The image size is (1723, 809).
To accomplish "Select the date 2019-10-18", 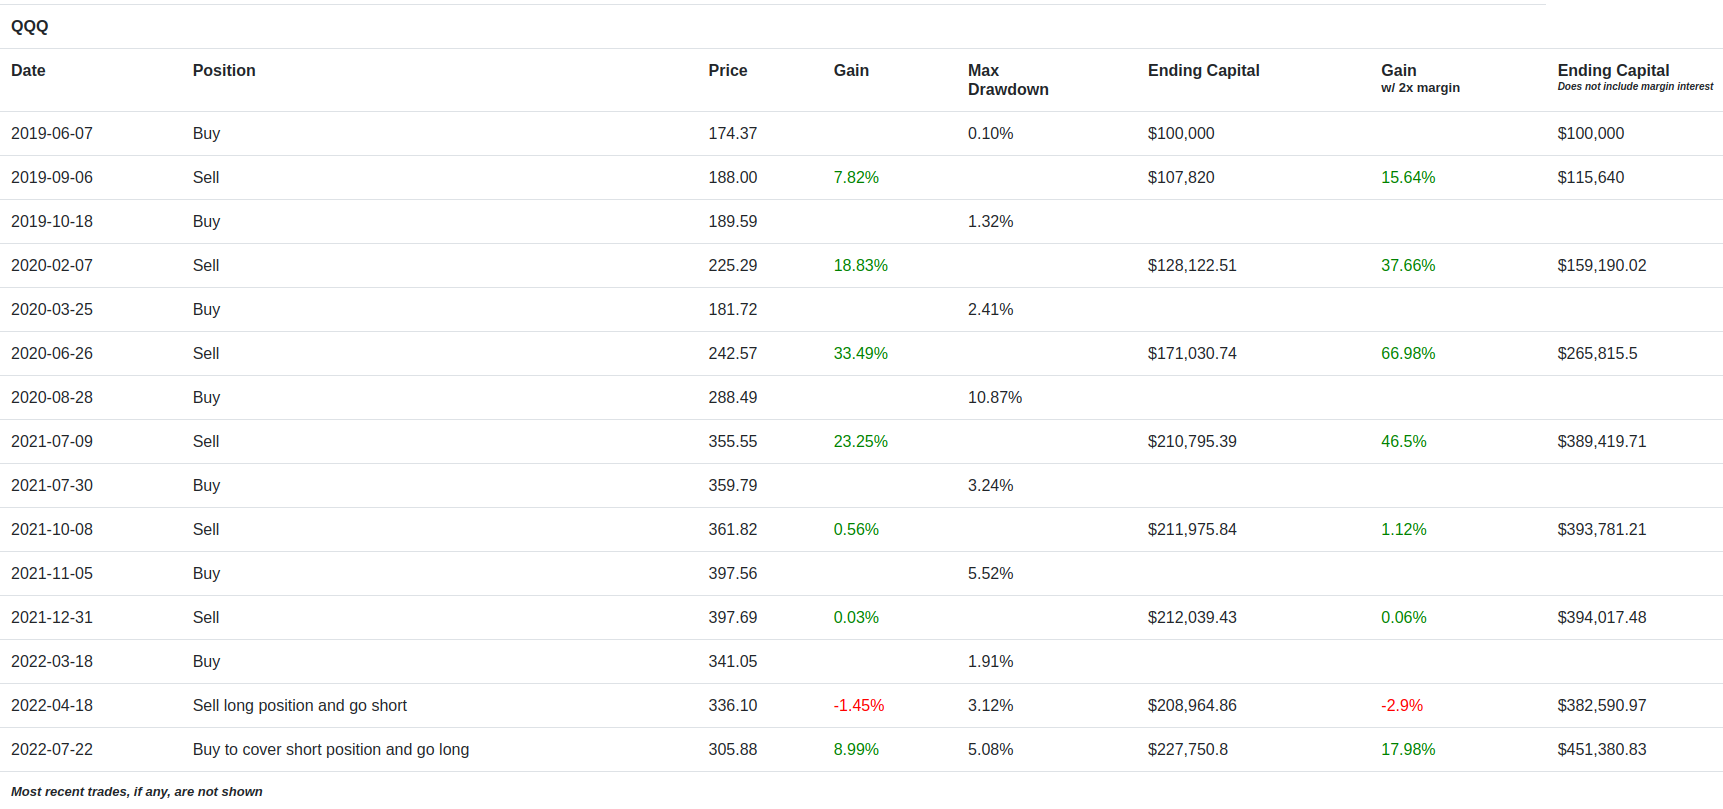I will coord(52,222).
